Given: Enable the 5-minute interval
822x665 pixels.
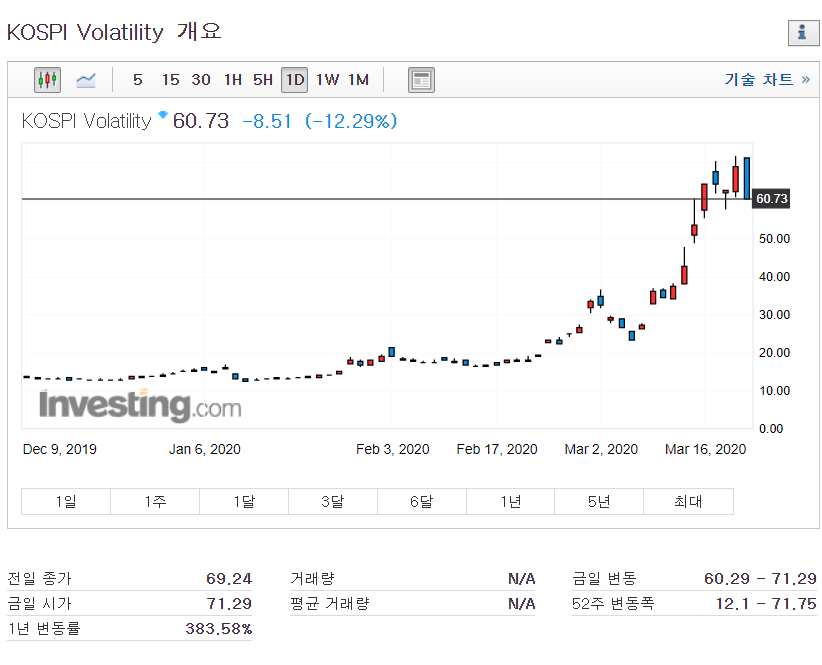Looking at the screenshot, I should coord(137,80).
